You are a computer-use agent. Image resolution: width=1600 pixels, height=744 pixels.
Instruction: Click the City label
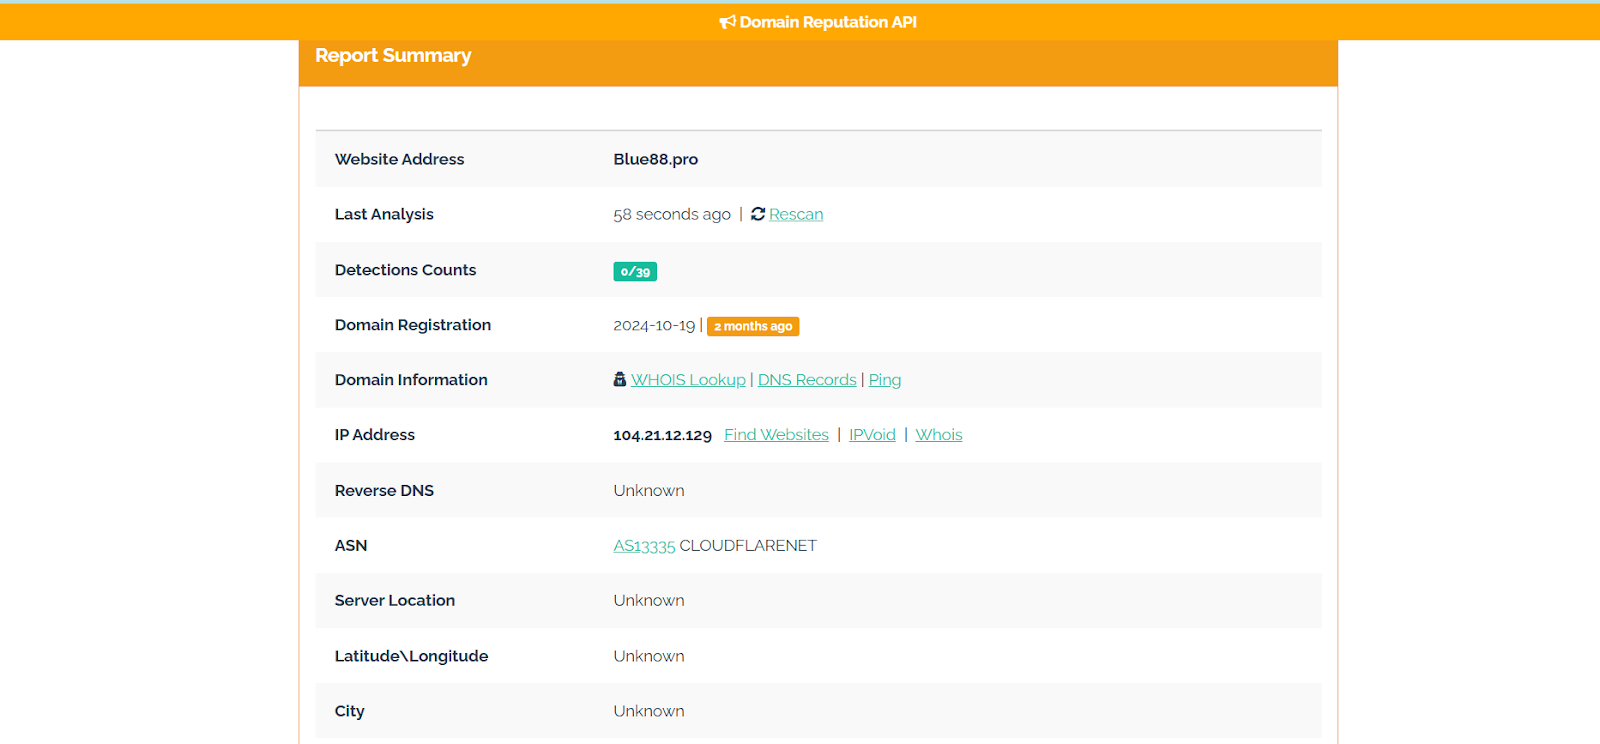(x=350, y=711)
